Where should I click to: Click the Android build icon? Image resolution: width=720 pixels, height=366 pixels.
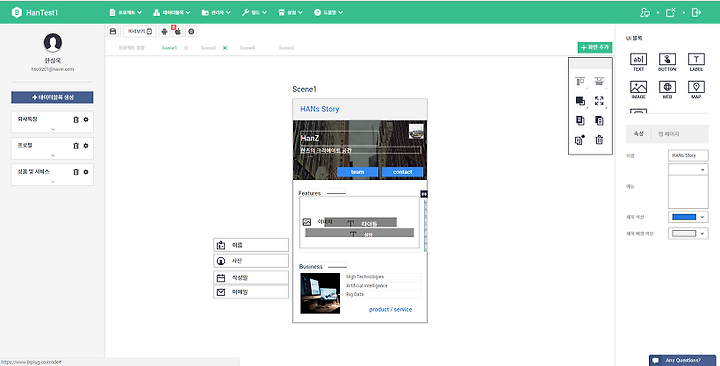(x=164, y=32)
